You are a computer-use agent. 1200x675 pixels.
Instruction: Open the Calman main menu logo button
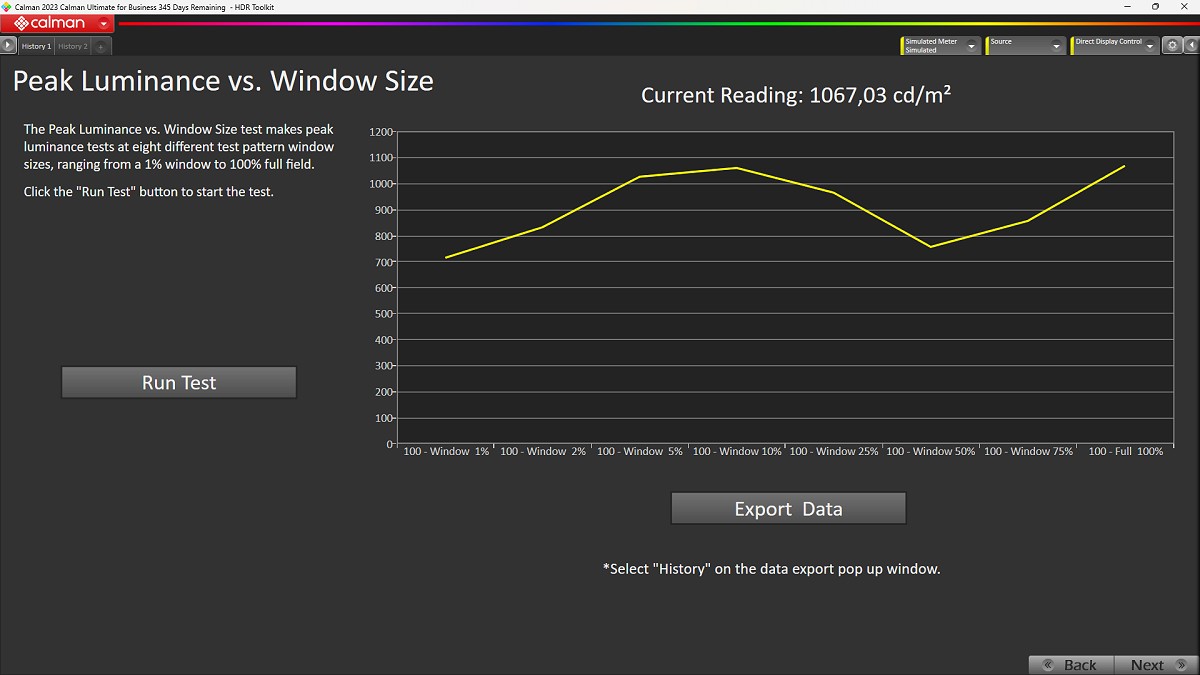[x=57, y=23]
